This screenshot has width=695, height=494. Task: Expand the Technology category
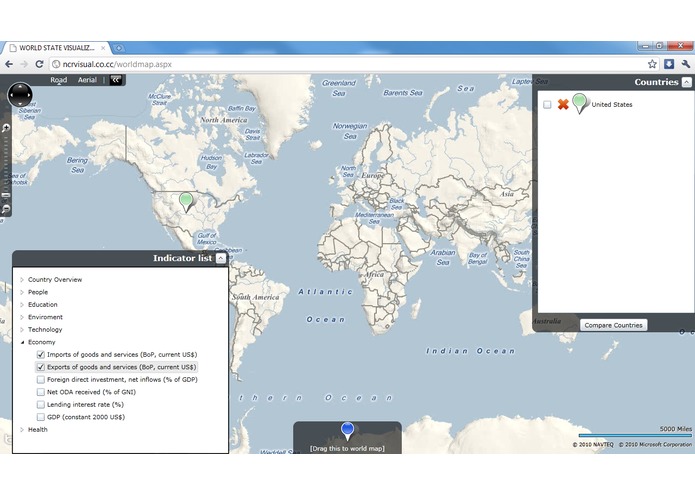(x=22, y=330)
